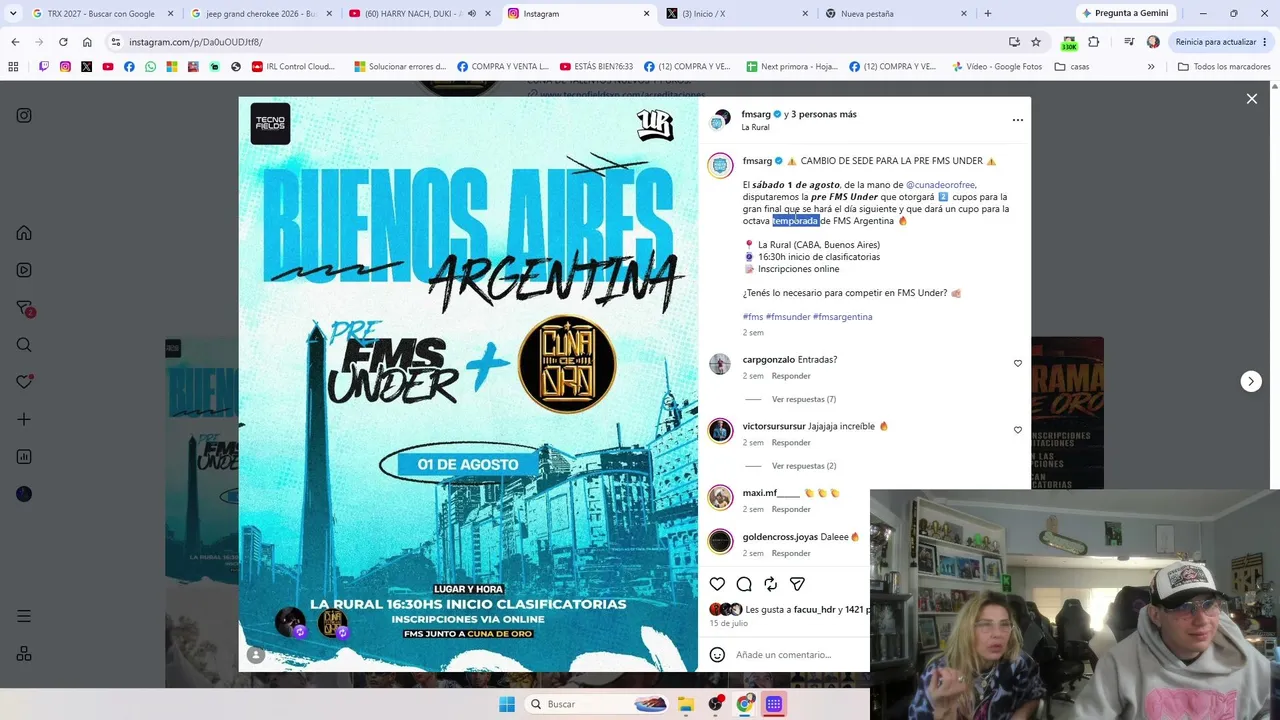Open your profile avatar in the sidebar
The width and height of the screenshot is (1280, 720).
[24, 494]
